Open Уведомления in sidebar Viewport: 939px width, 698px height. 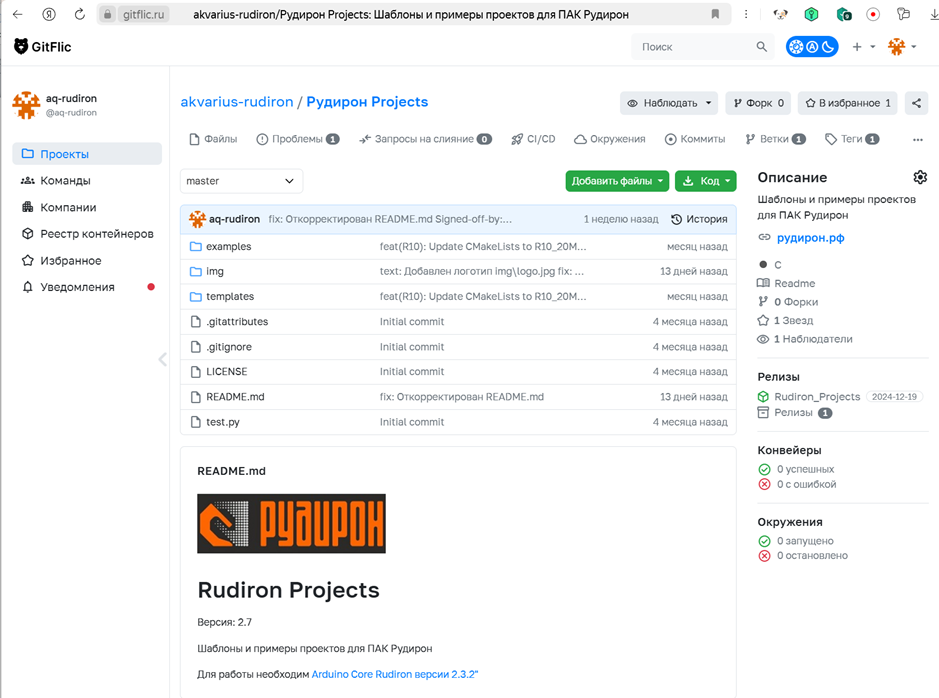tap(87, 287)
